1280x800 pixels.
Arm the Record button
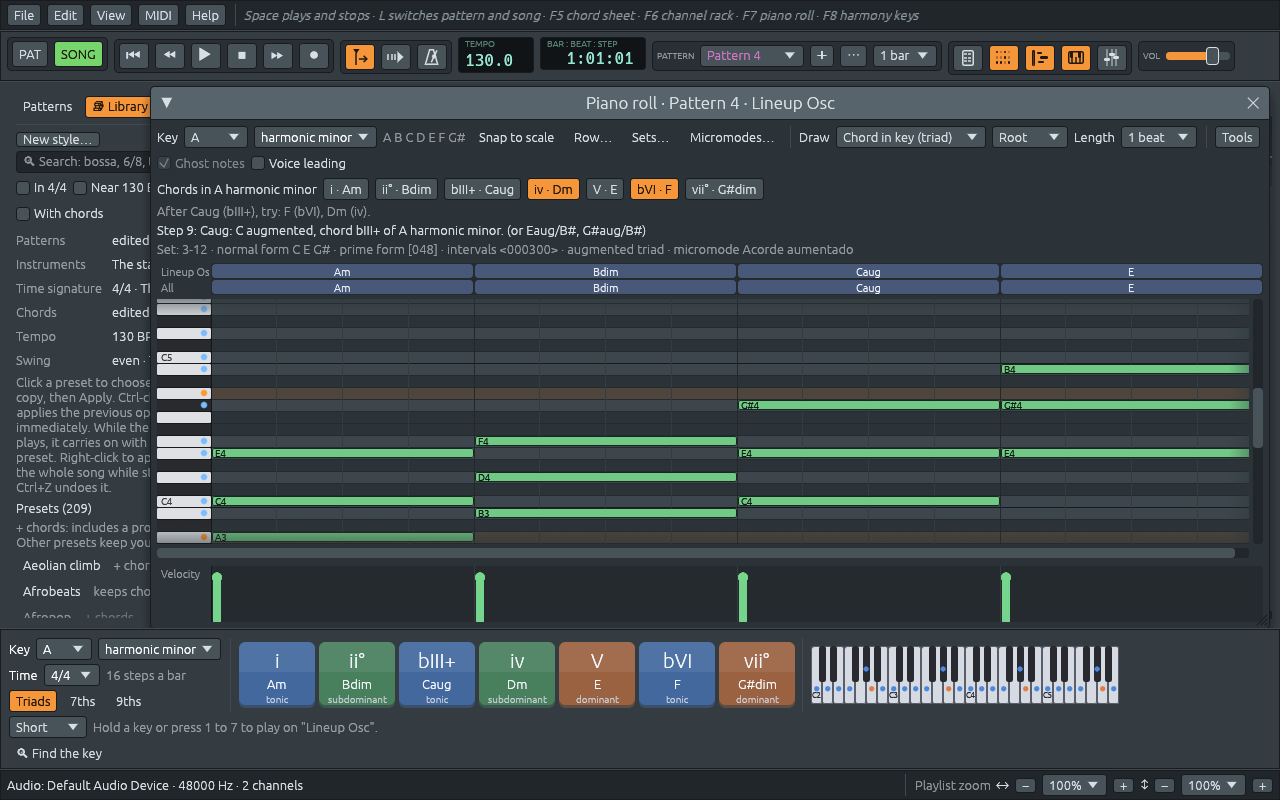tap(314, 56)
